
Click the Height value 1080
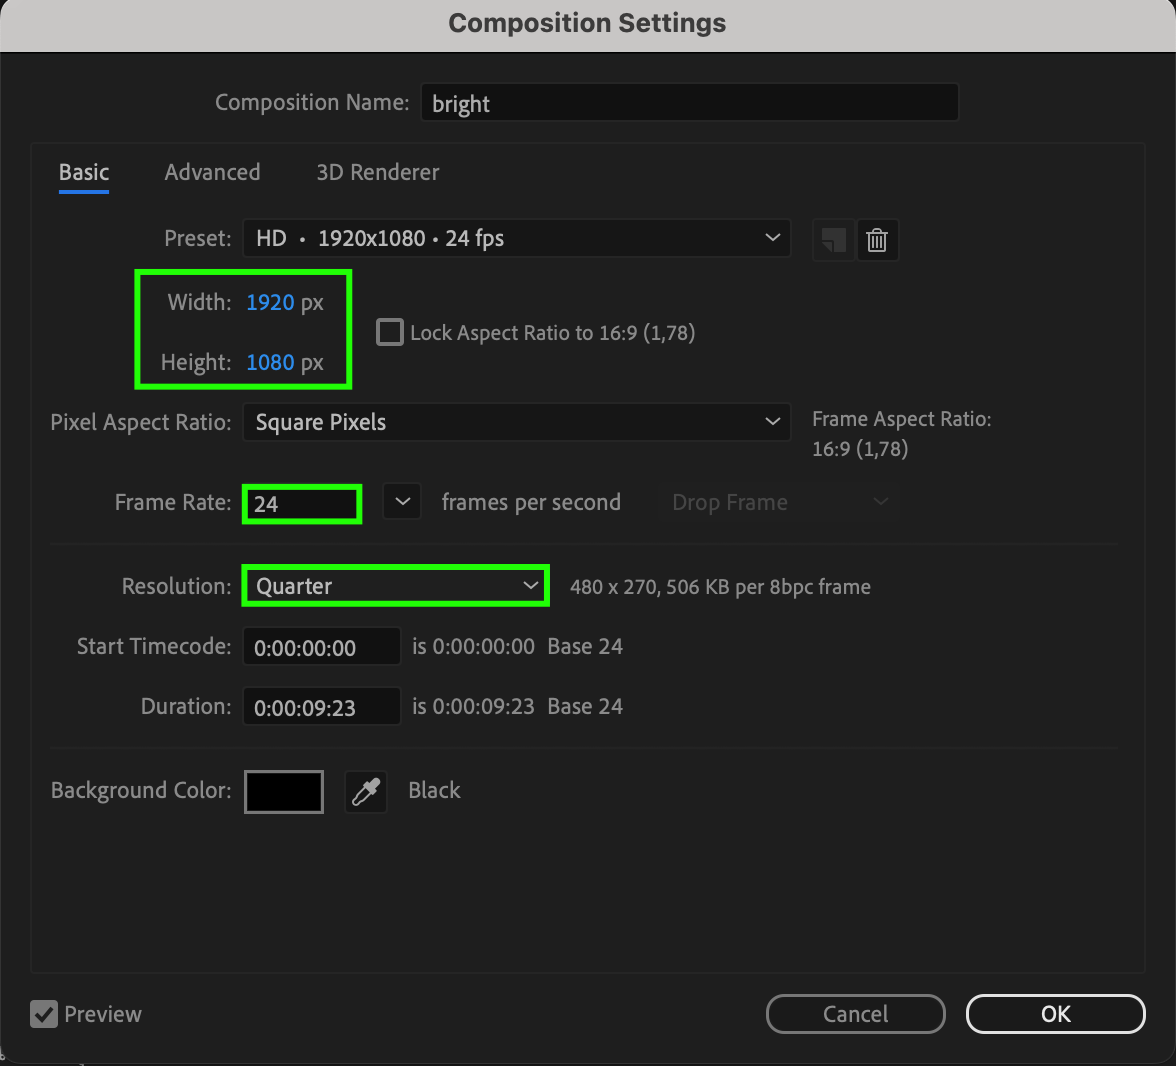(x=270, y=362)
